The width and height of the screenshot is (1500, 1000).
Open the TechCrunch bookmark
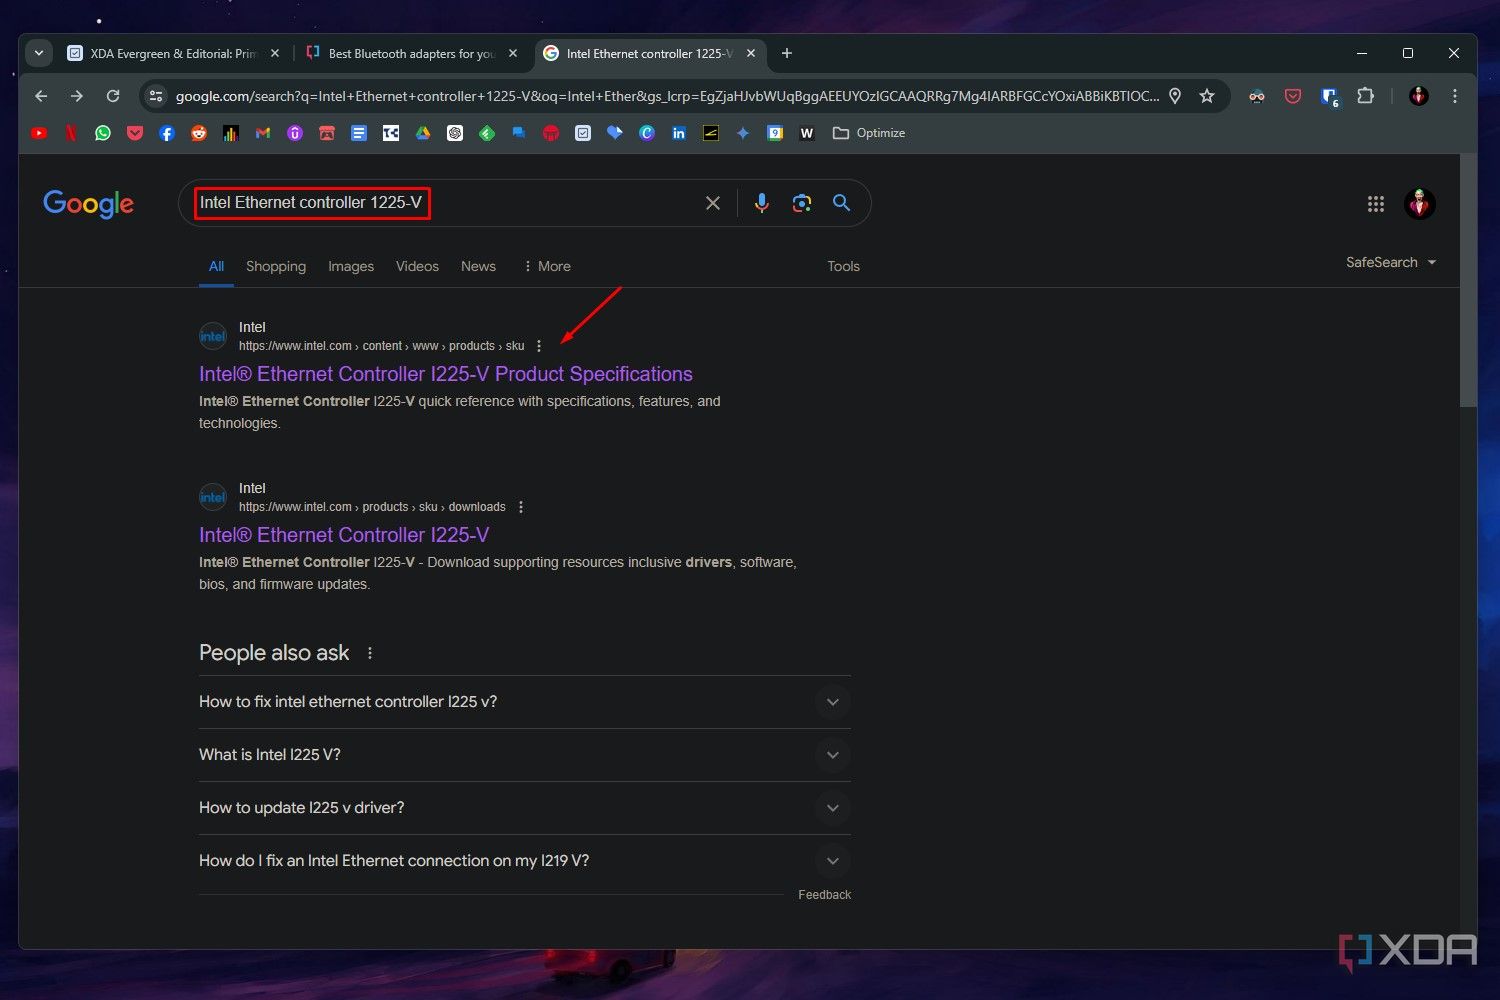pos(391,133)
